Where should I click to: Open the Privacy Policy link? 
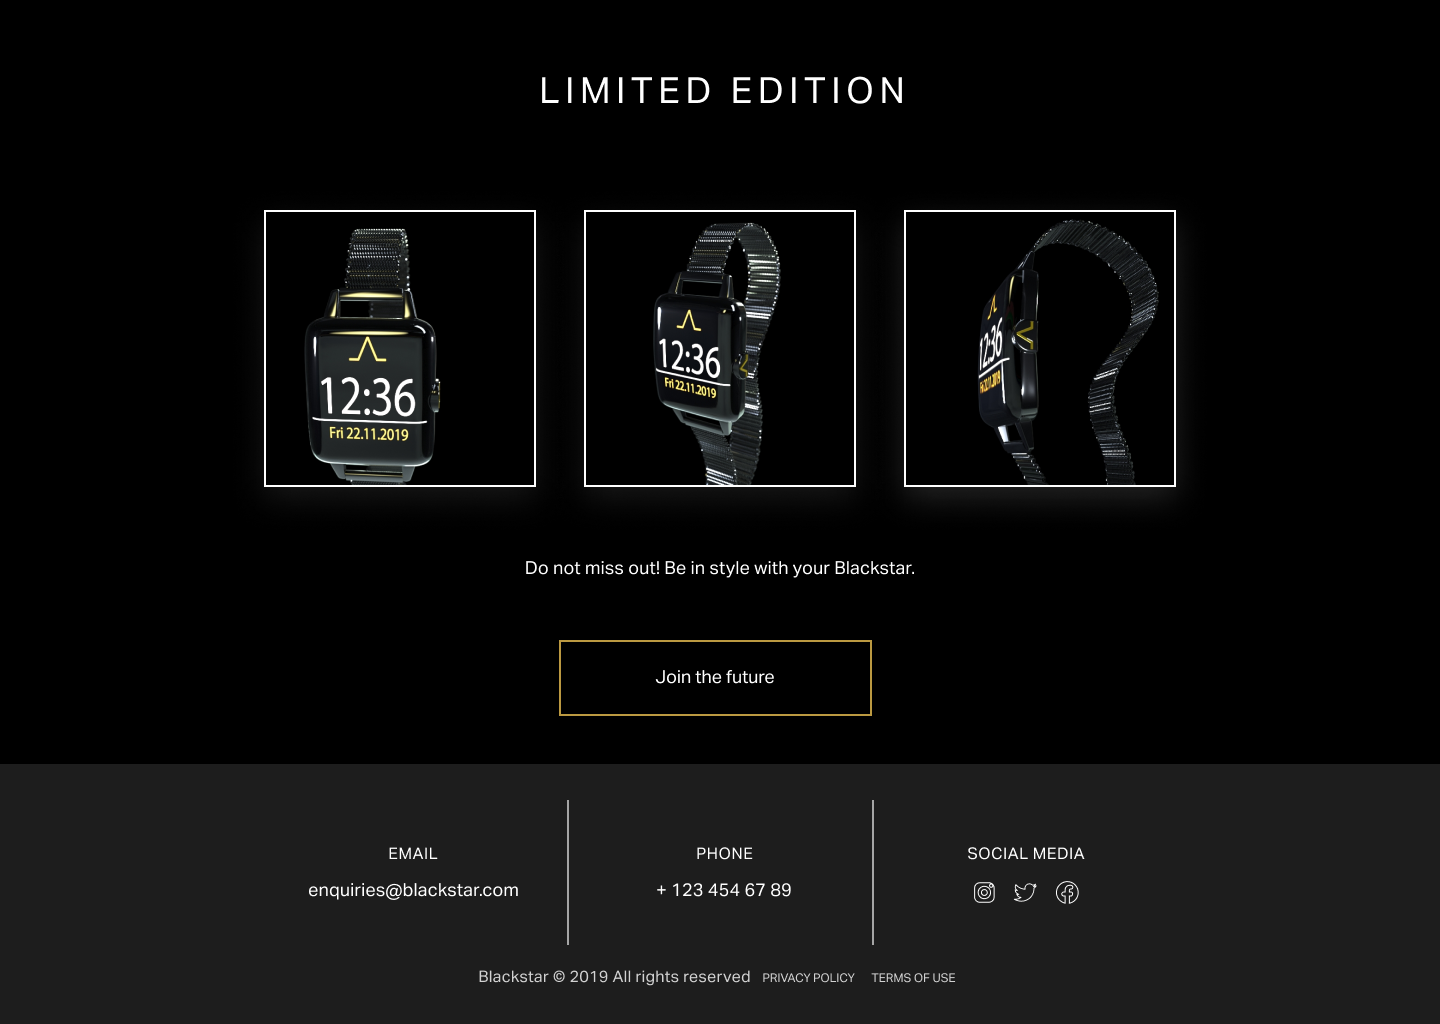(808, 978)
